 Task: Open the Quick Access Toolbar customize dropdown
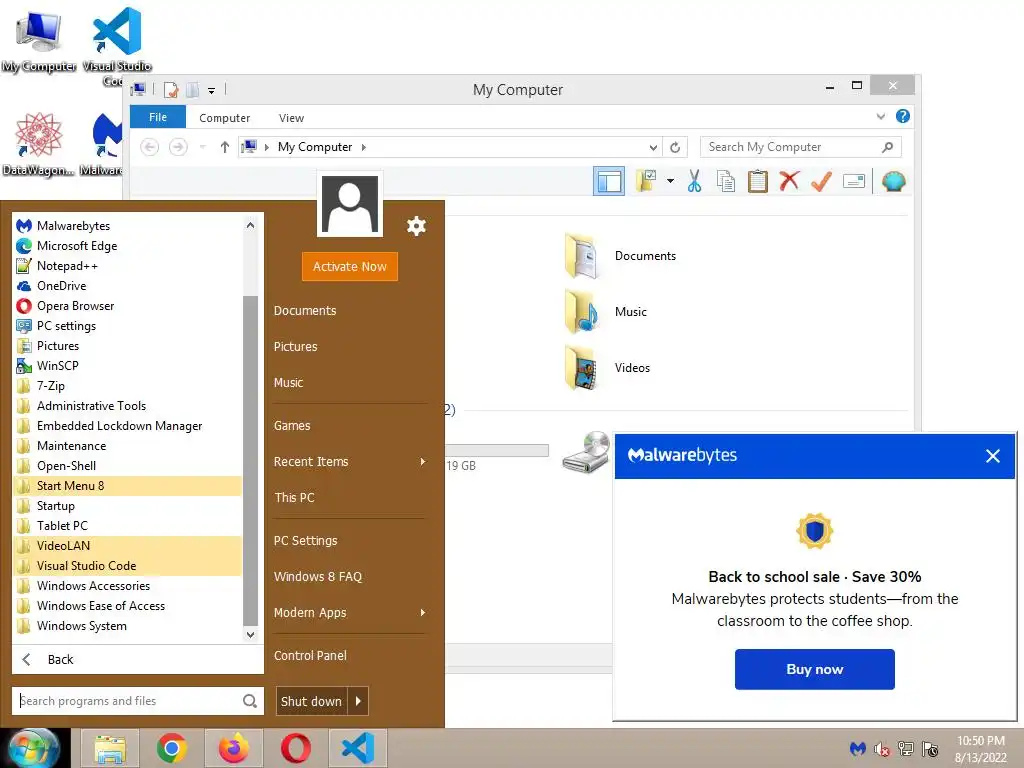coord(211,91)
